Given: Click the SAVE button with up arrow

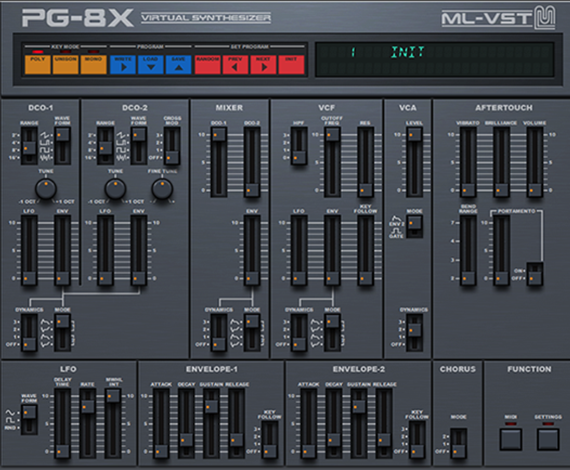Looking at the screenshot, I should [178, 65].
